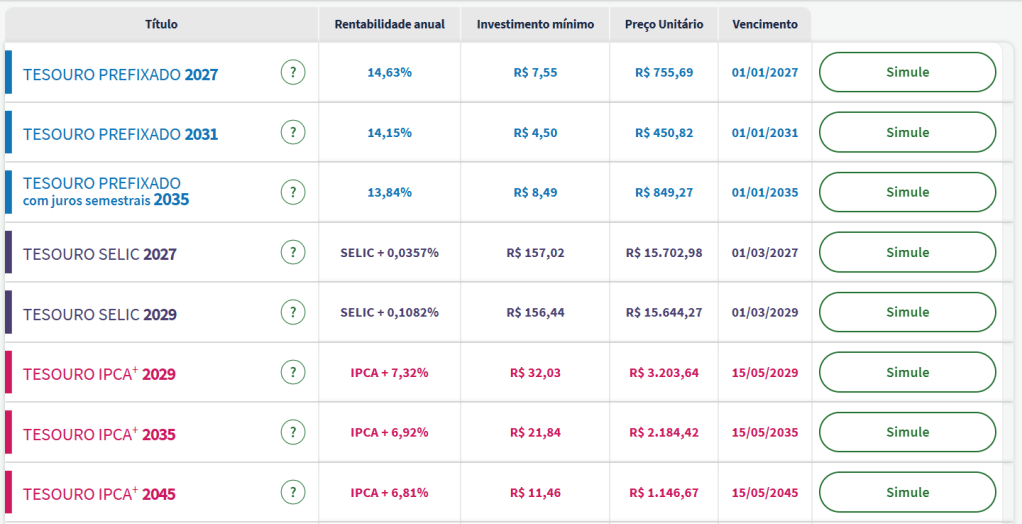Image resolution: width=1022 pixels, height=524 pixels.
Task: Open help icon for Tesouro Prefixado 2031
Action: (x=292, y=132)
